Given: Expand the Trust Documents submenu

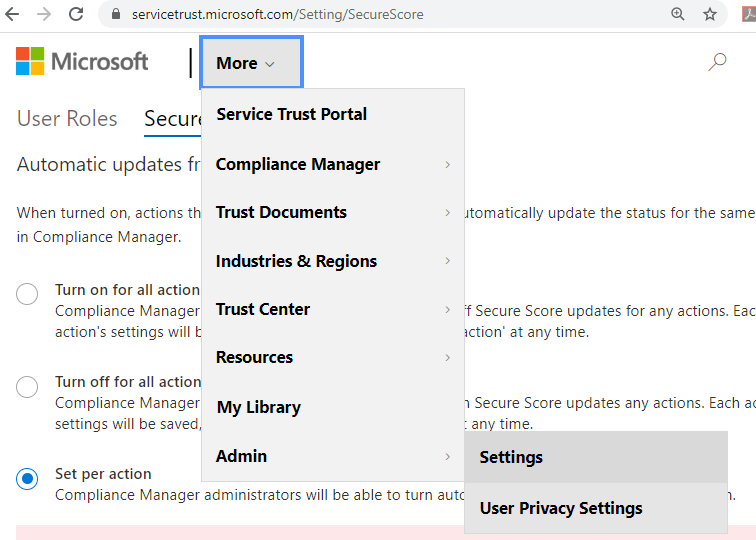Looking at the screenshot, I should pos(332,212).
